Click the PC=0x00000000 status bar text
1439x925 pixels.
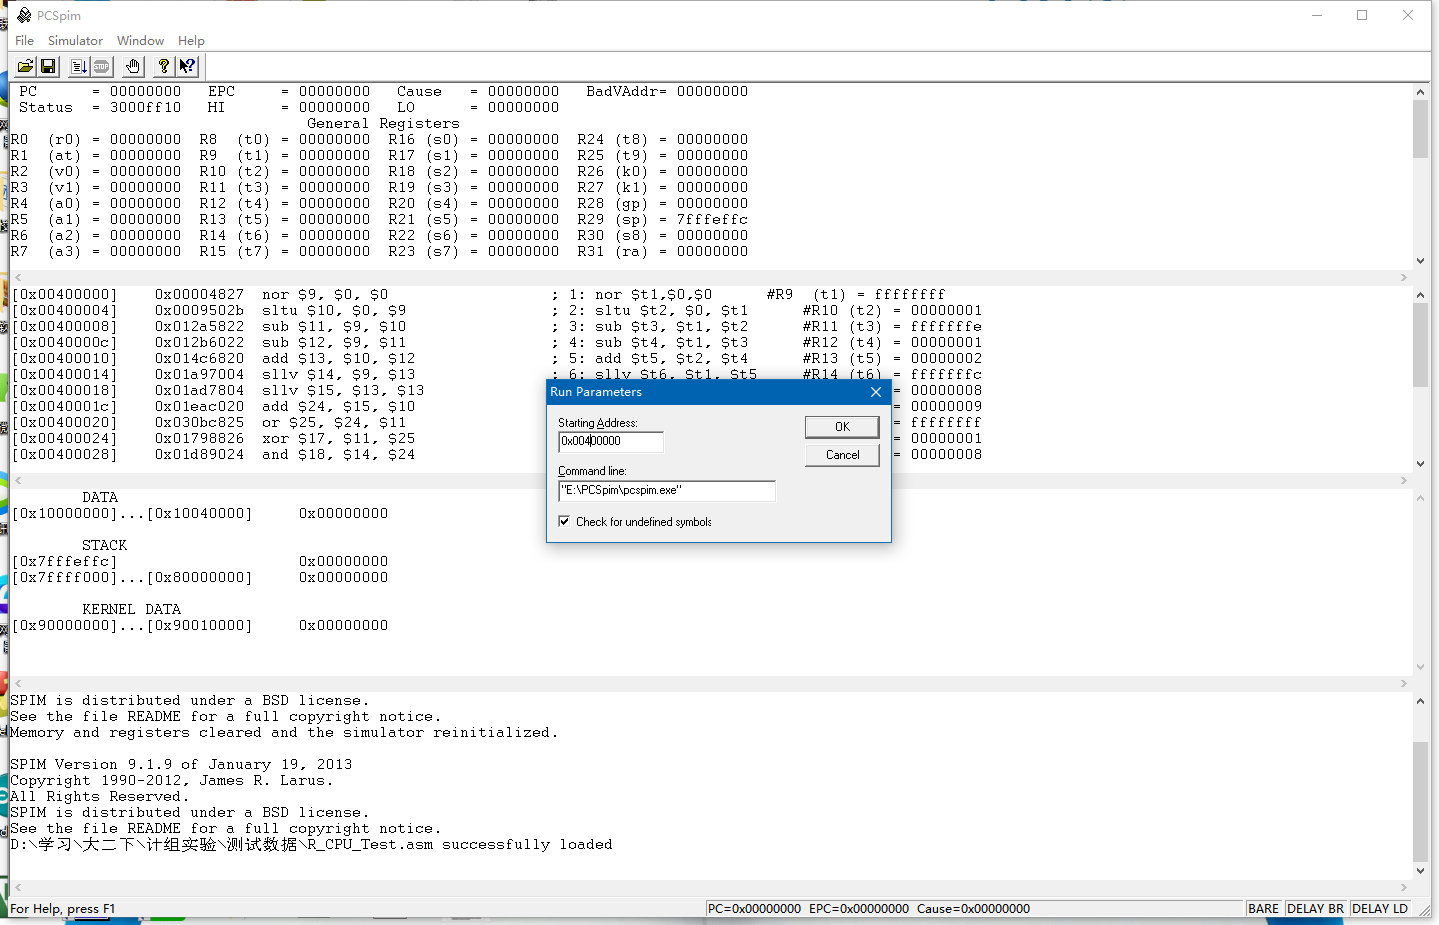click(754, 909)
